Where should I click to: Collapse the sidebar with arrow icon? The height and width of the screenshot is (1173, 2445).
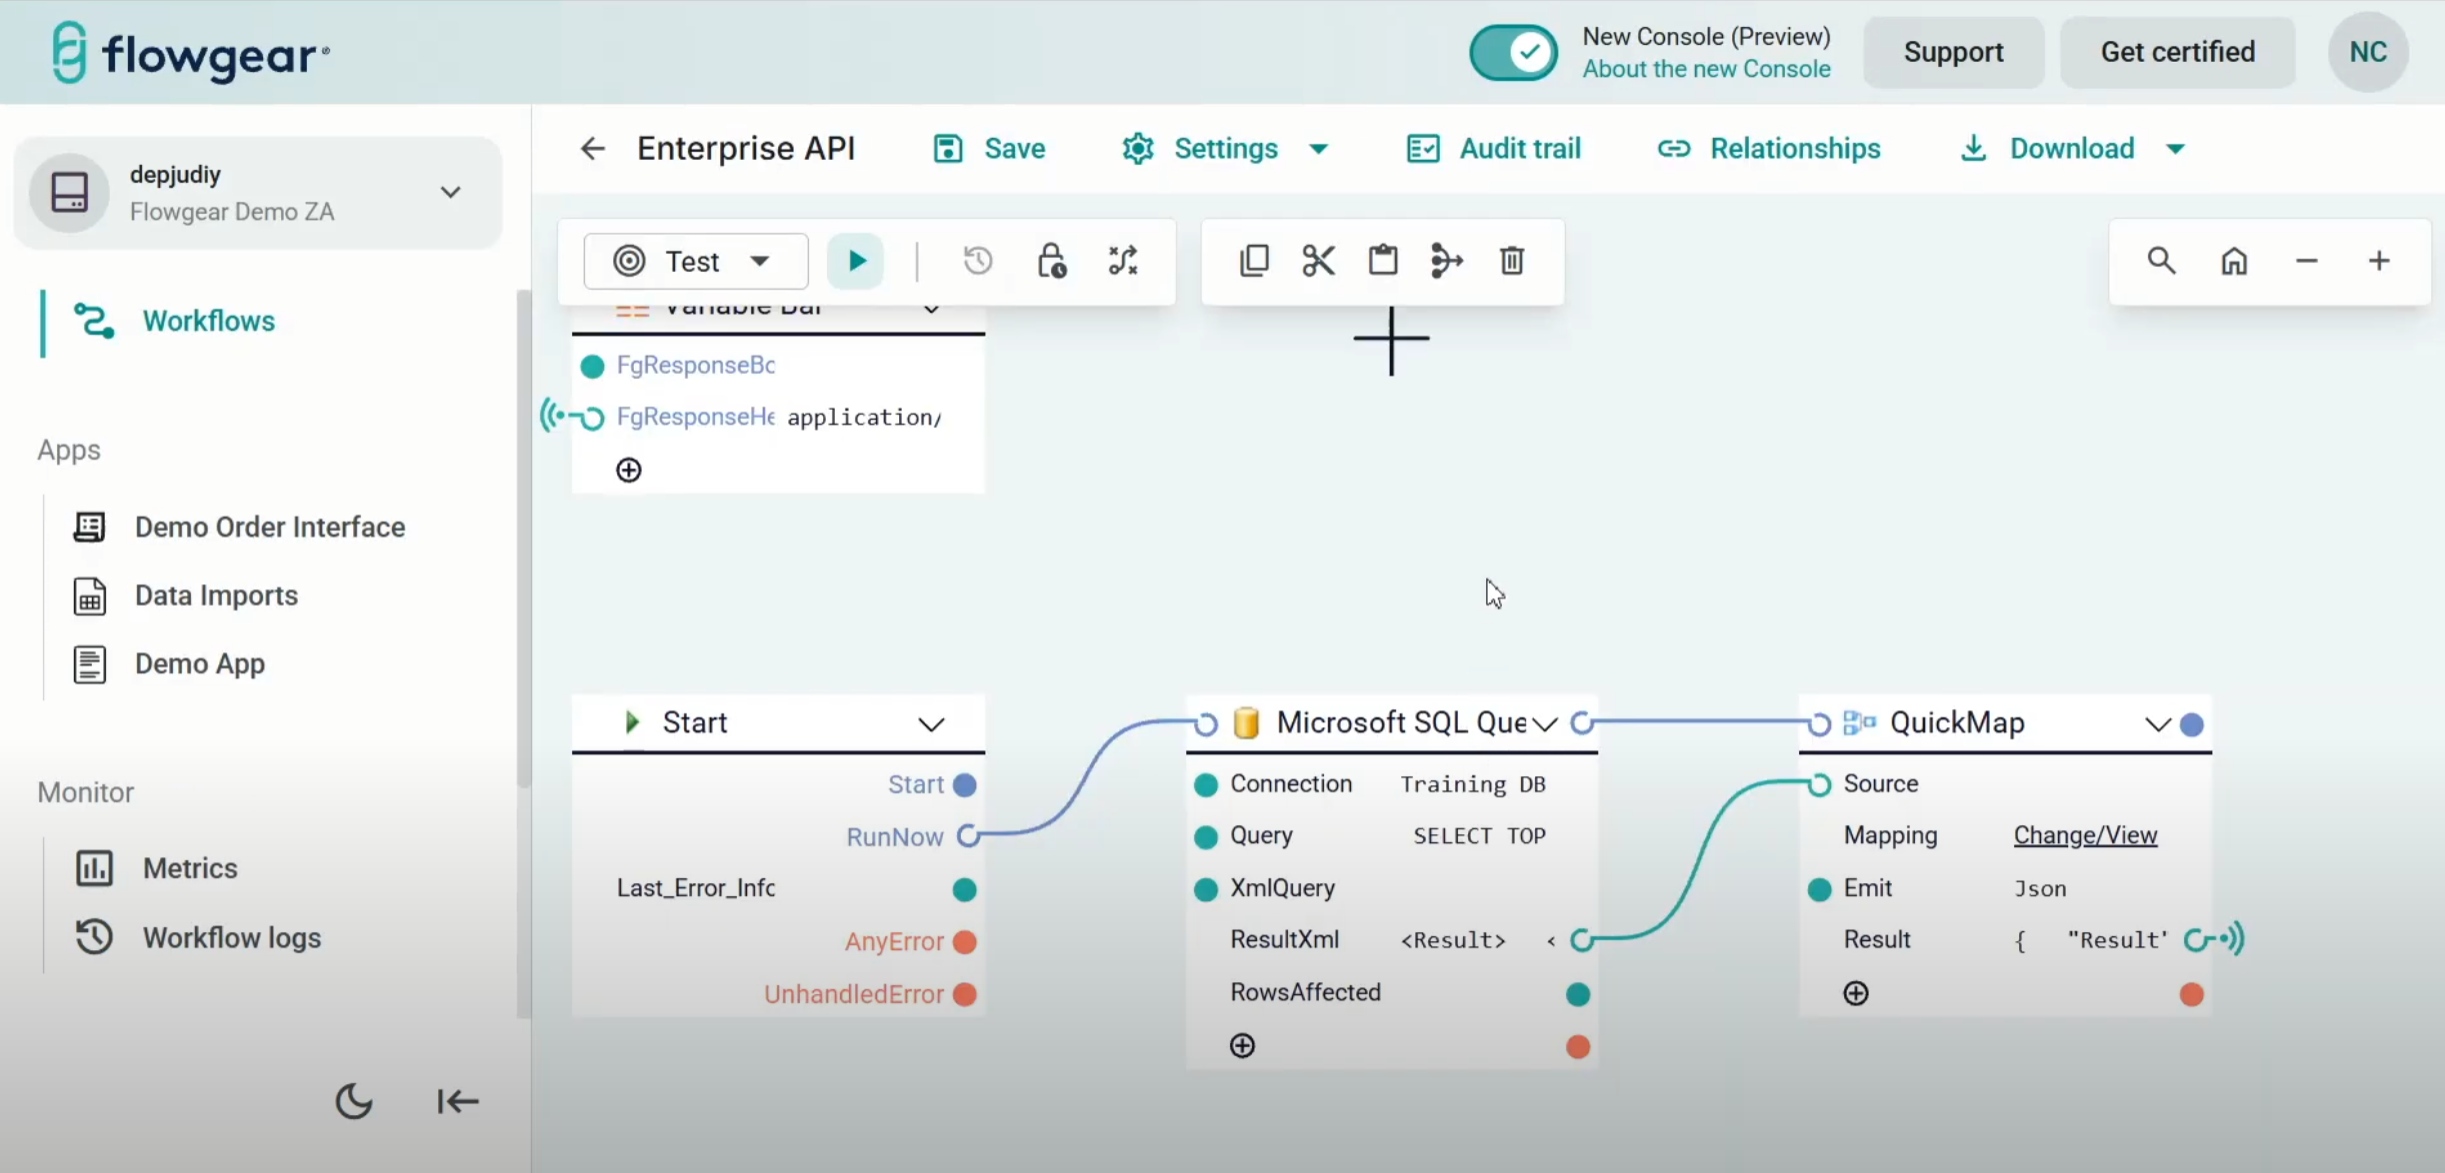[x=458, y=1101]
